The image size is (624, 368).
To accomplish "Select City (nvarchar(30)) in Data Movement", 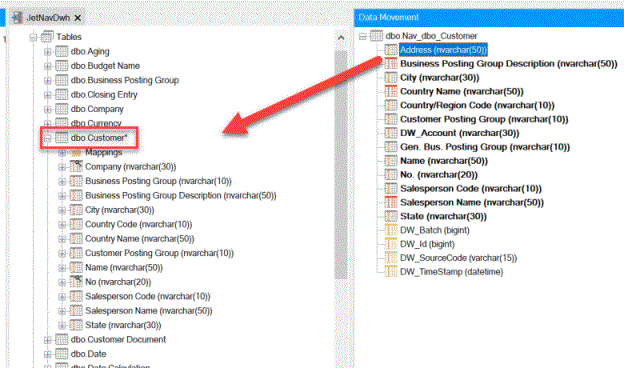I will [439, 78].
